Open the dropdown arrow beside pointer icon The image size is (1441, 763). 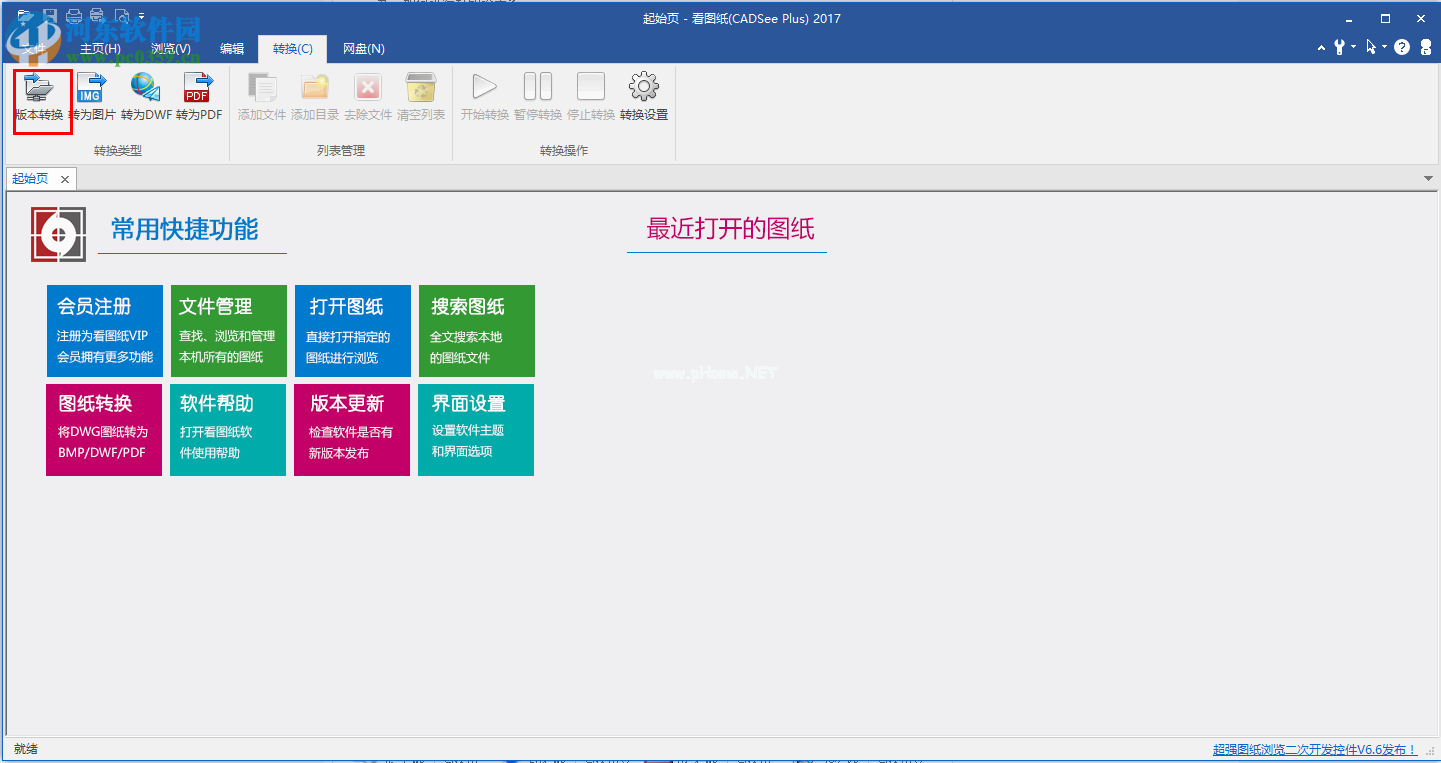(x=1384, y=47)
